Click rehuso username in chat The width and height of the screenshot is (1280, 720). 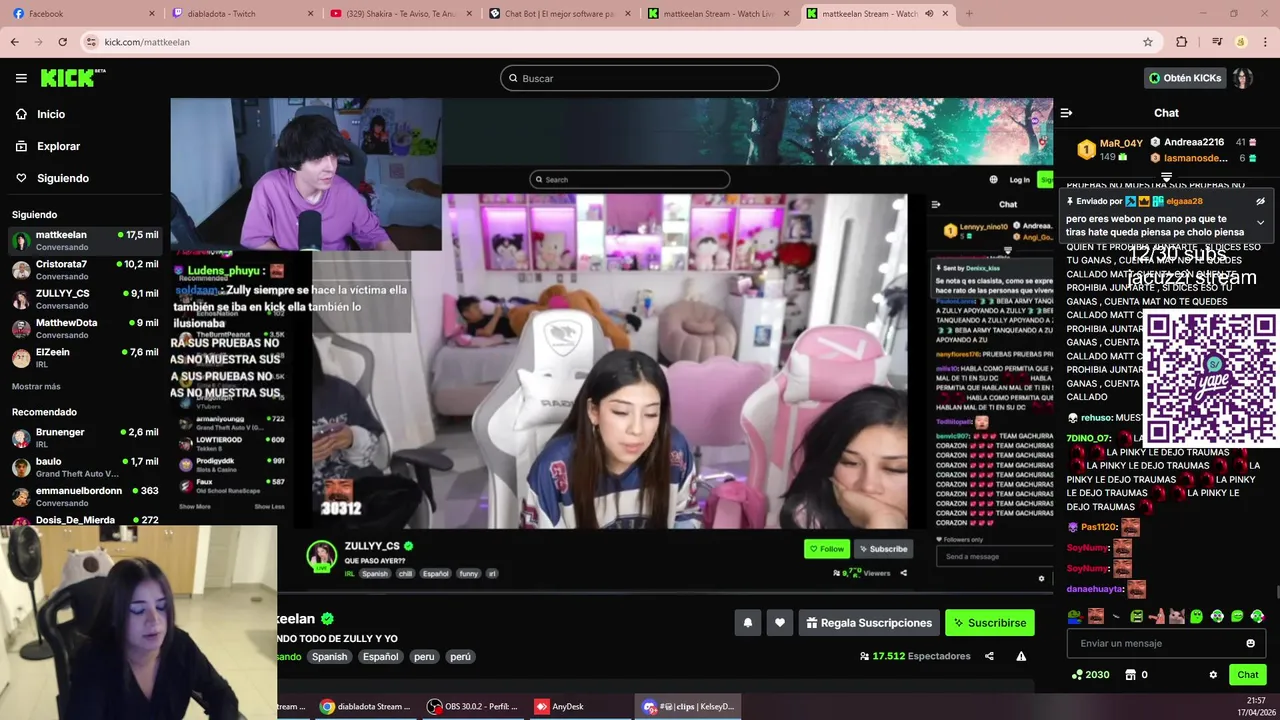[x=1096, y=417]
